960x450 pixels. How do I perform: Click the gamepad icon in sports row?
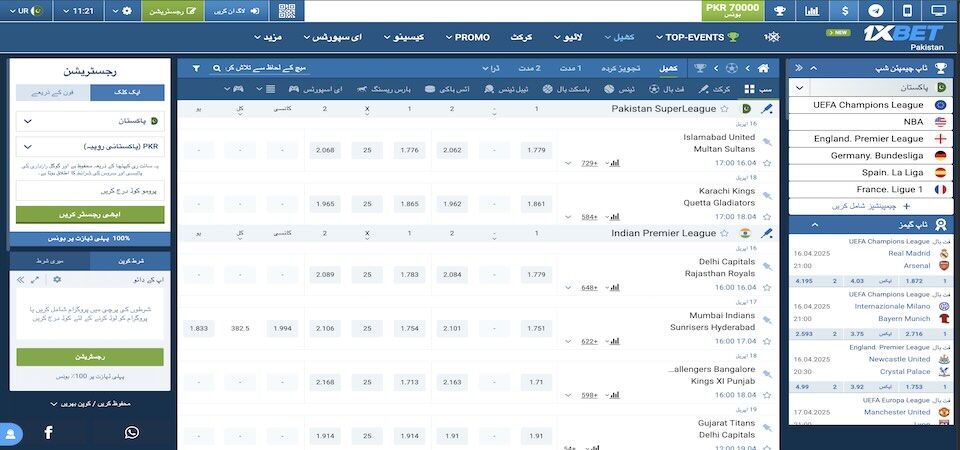coord(238,89)
